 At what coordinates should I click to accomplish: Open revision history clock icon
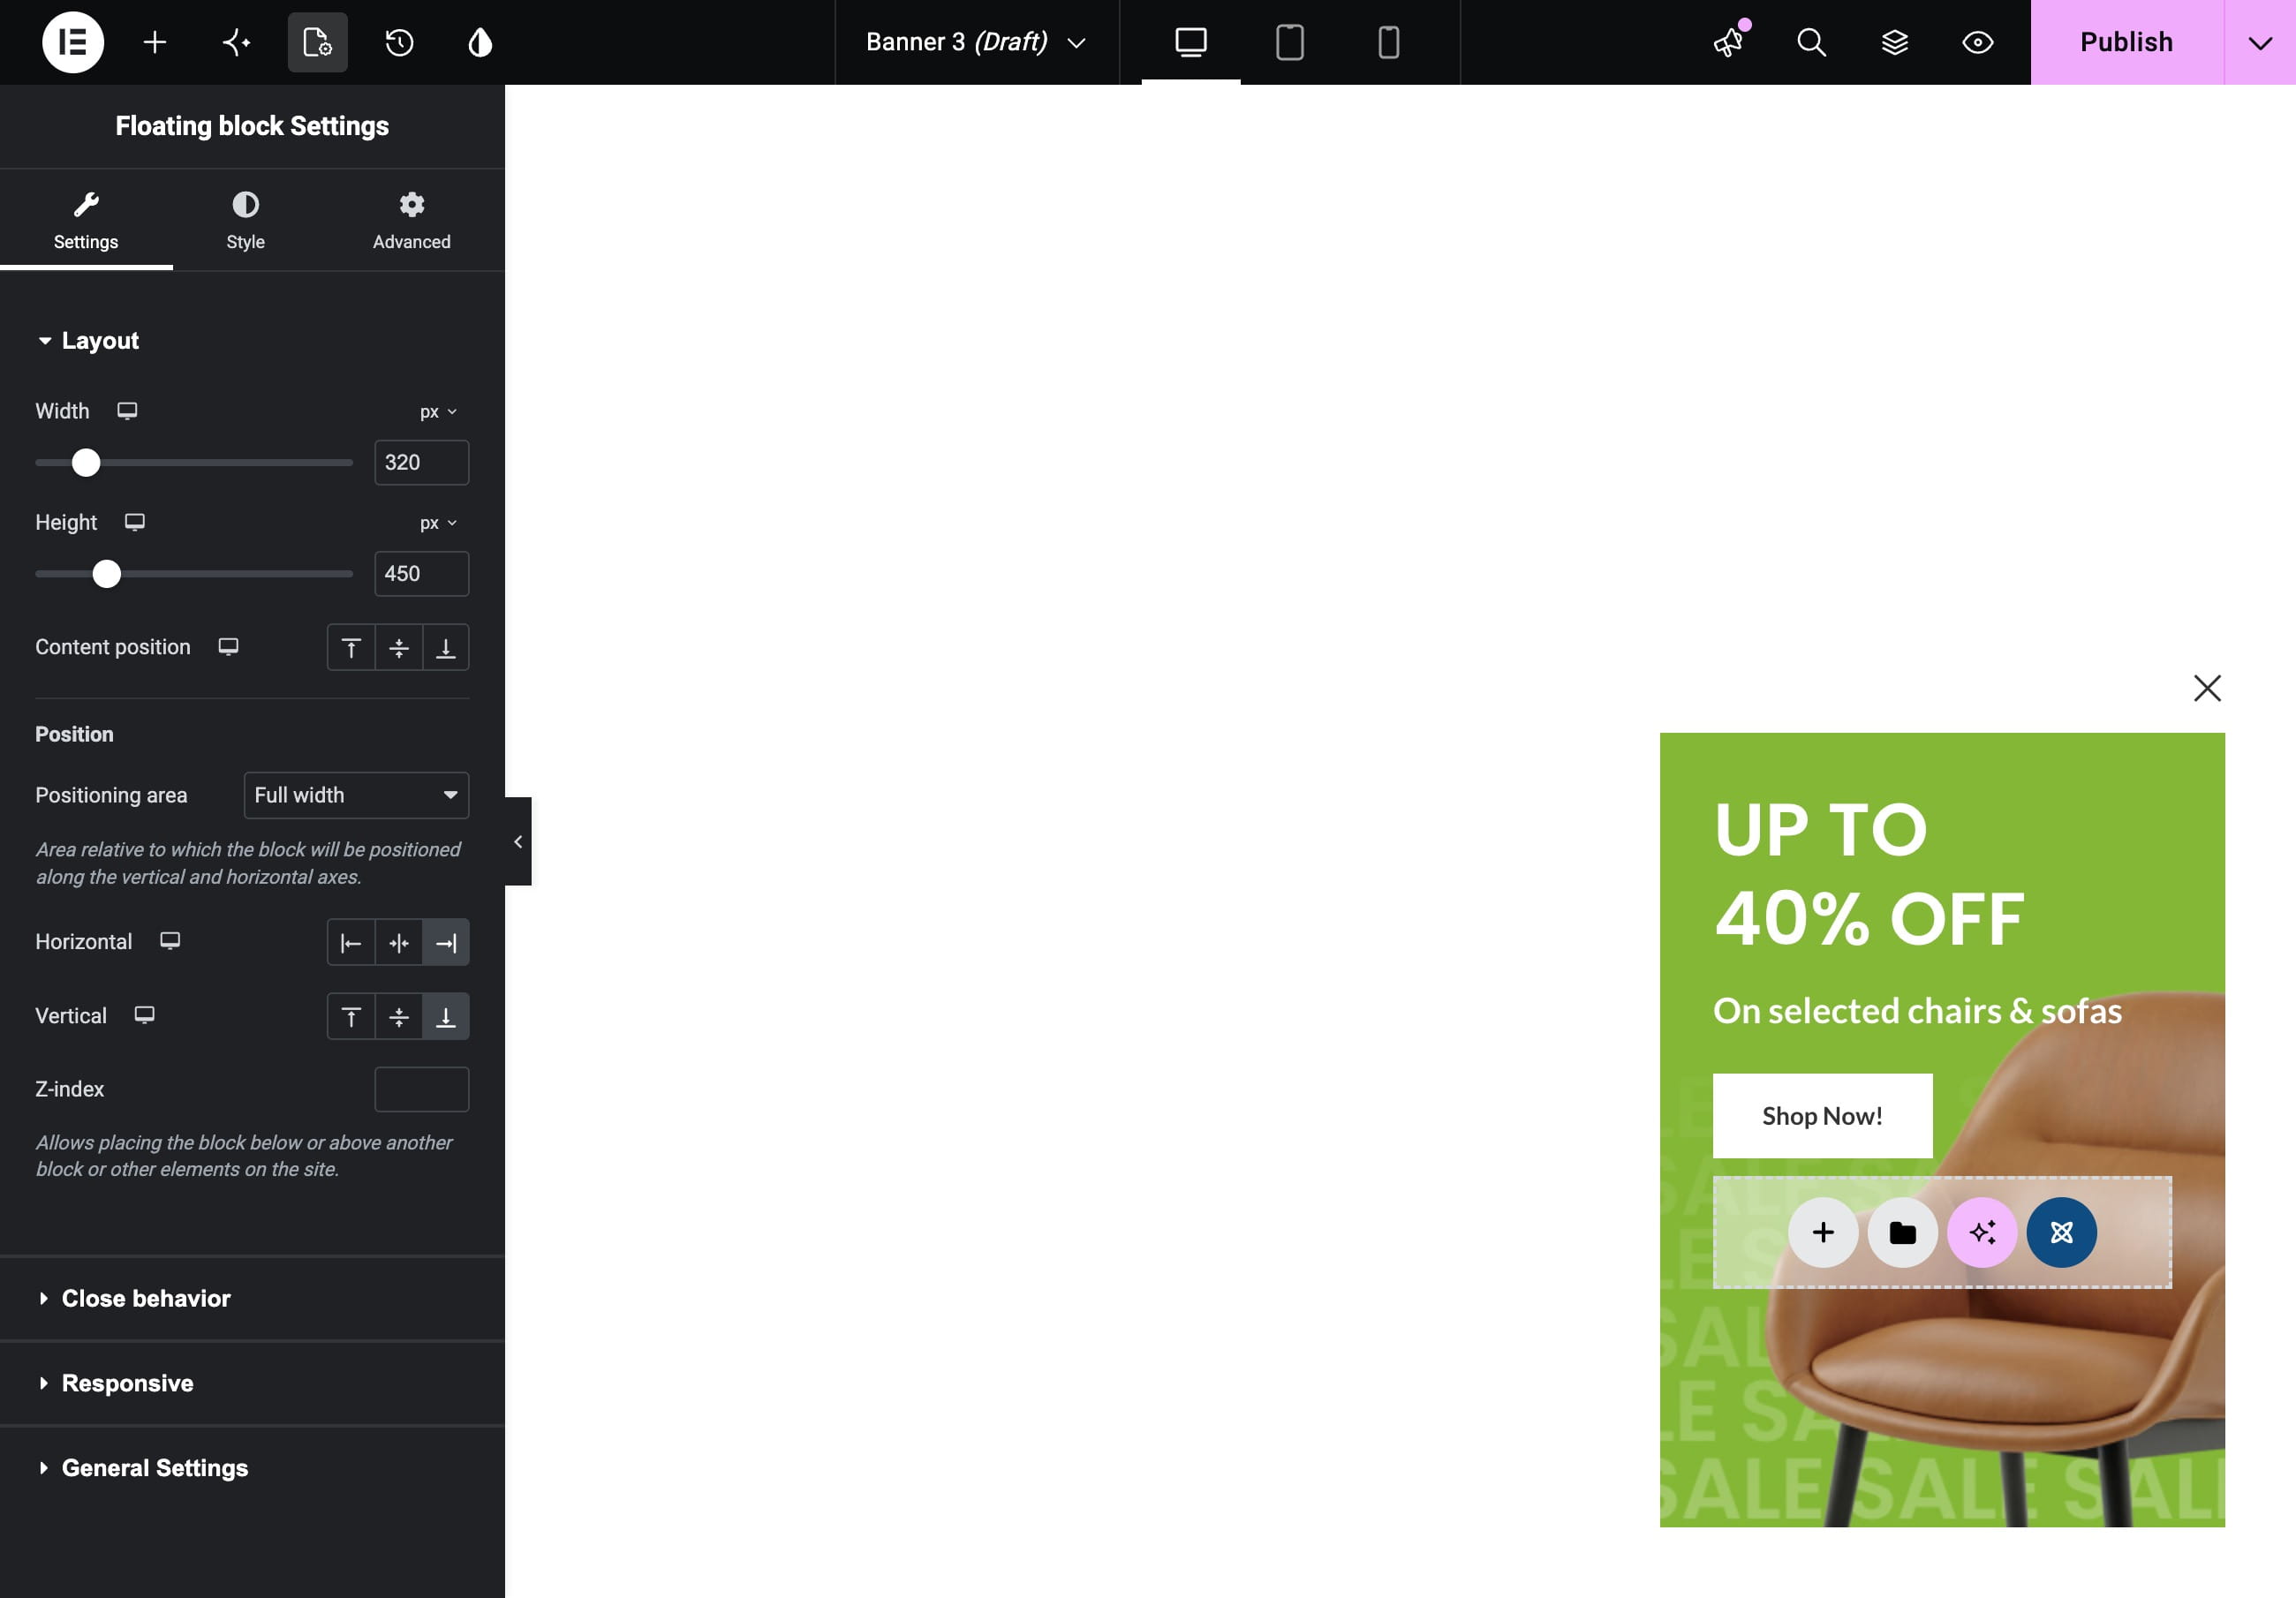(399, 42)
